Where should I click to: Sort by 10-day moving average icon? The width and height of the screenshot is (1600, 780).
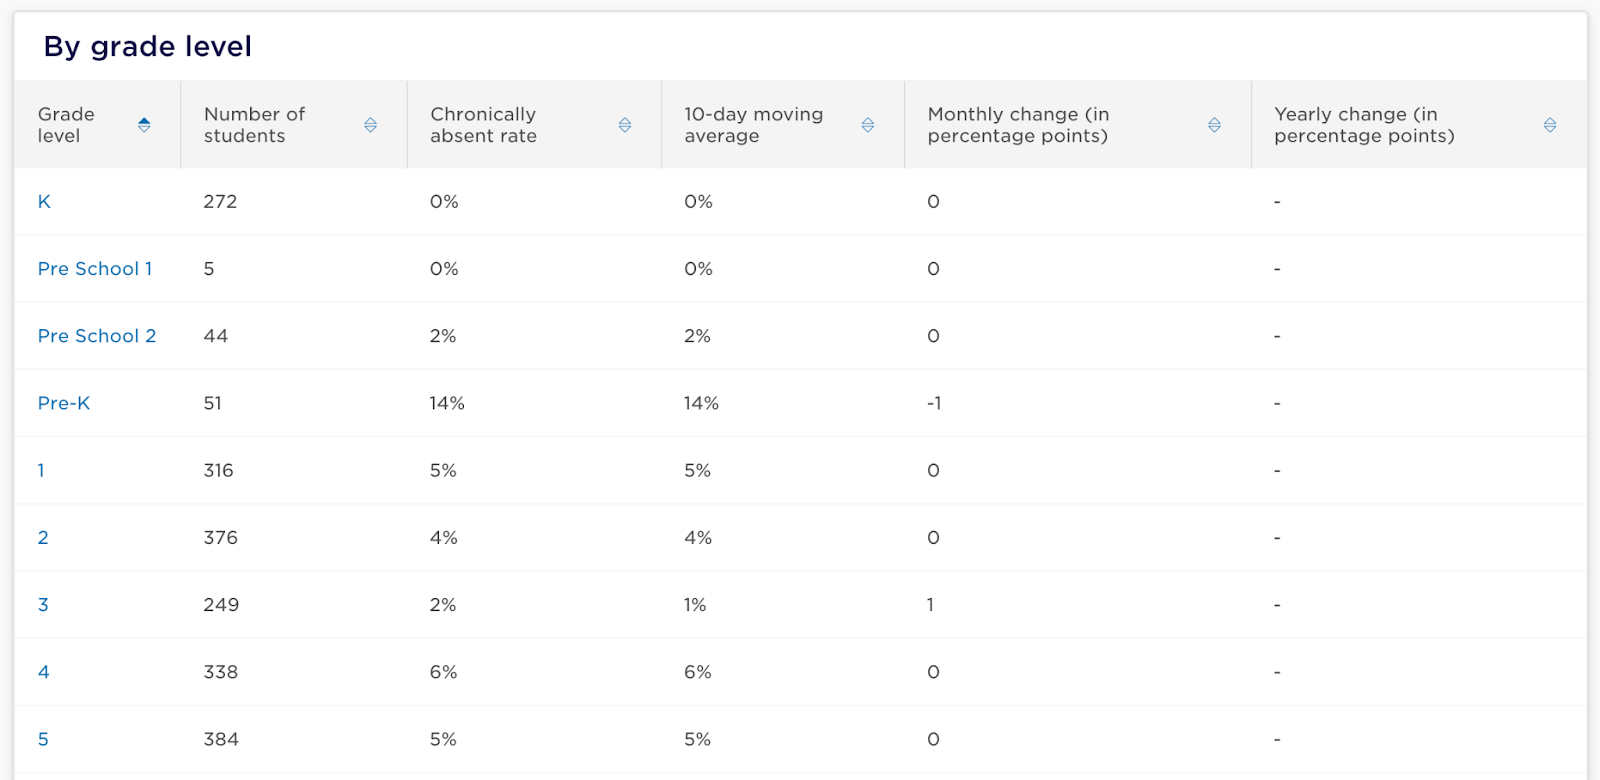point(868,125)
